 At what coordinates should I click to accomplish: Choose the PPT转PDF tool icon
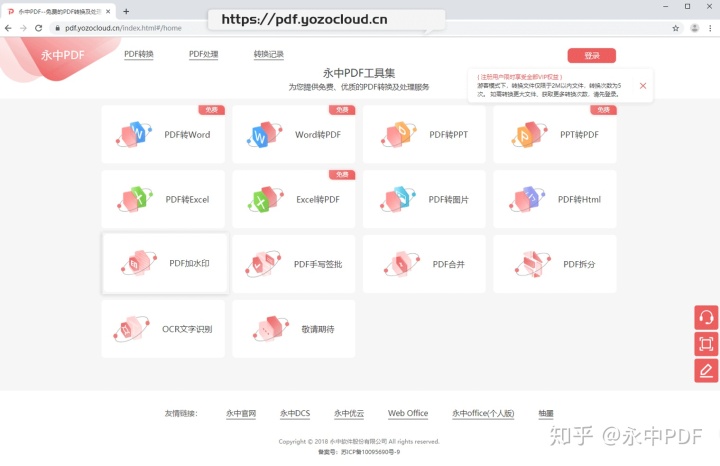pos(529,135)
